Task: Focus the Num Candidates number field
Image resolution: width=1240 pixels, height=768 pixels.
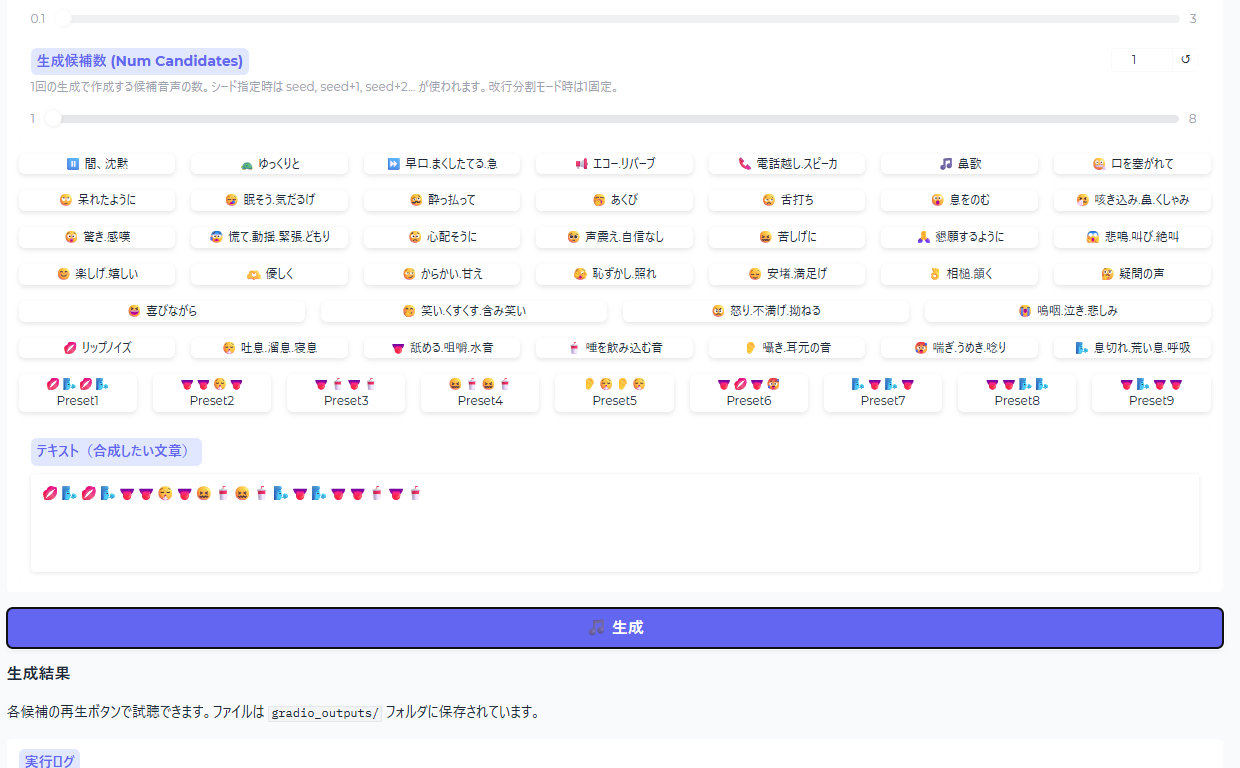Action: pyautogui.click(x=1140, y=60)
